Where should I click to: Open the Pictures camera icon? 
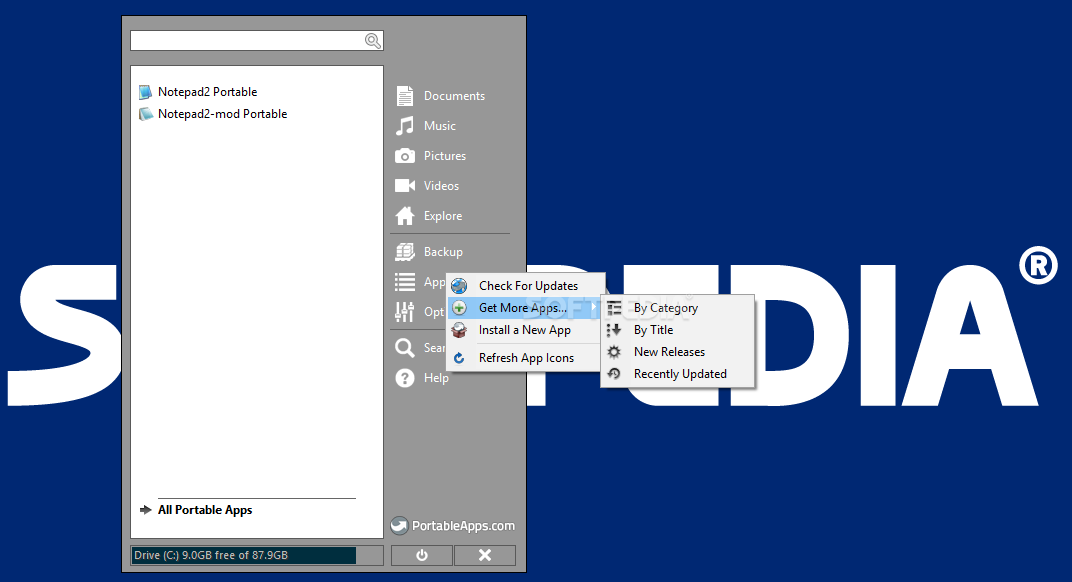pyautogui.click(x=405, y=156)
